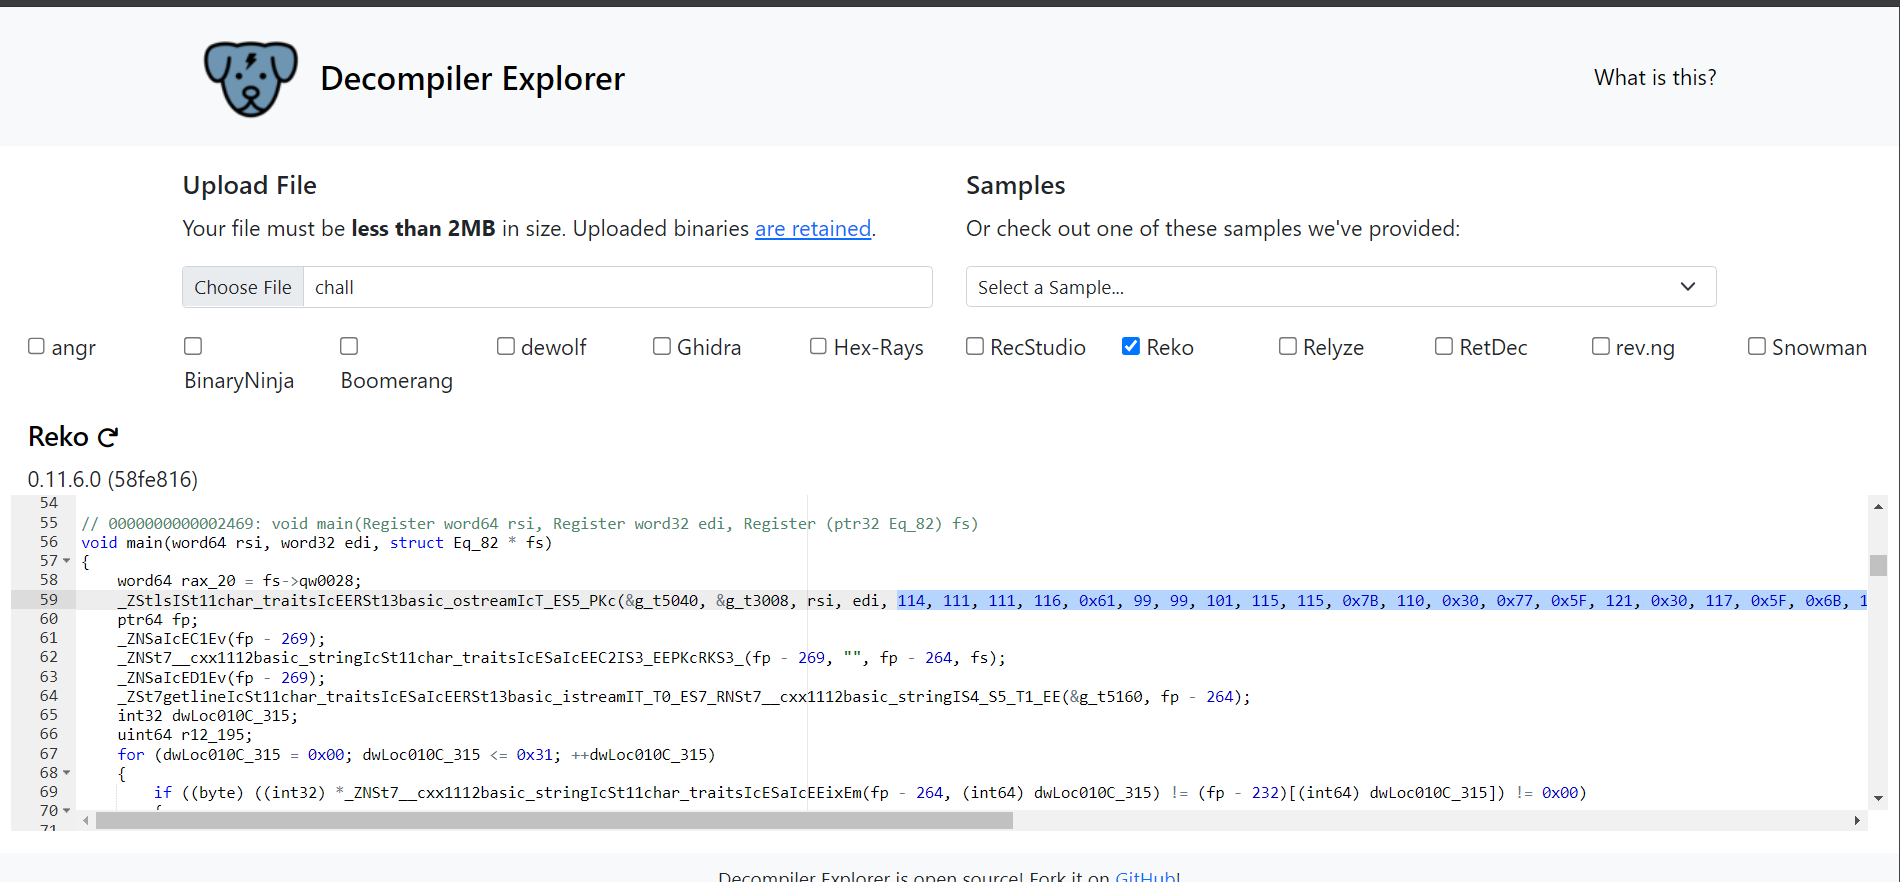Click the horizontal scrollbar thumb

[x=554, y=821]
